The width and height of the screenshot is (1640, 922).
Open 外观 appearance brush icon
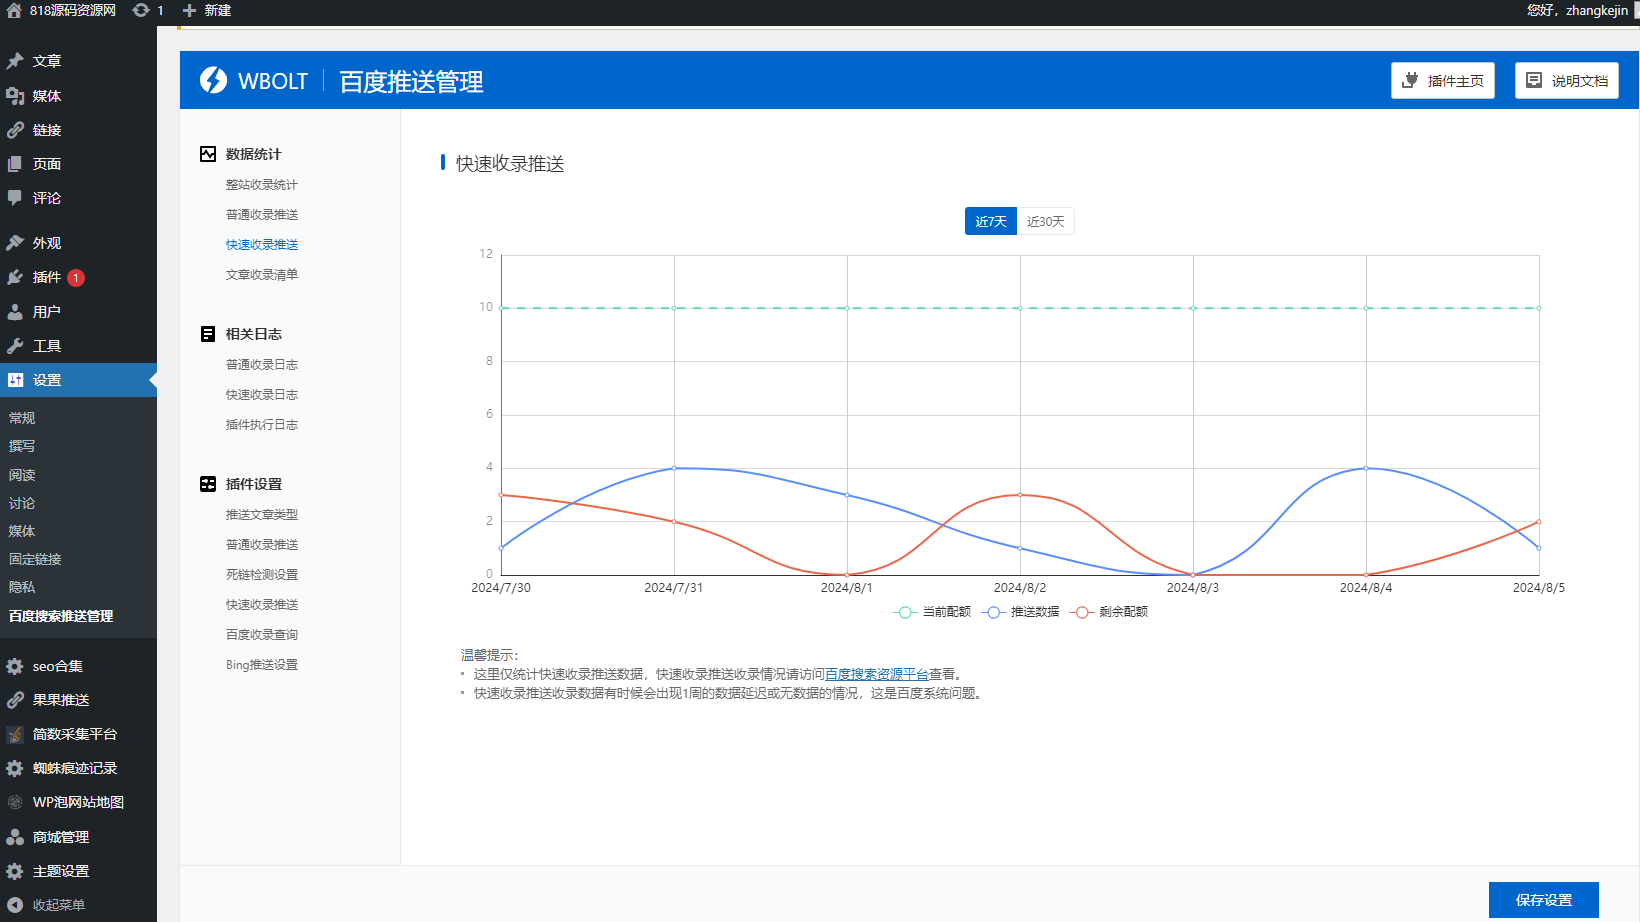(x=15, y=243)
